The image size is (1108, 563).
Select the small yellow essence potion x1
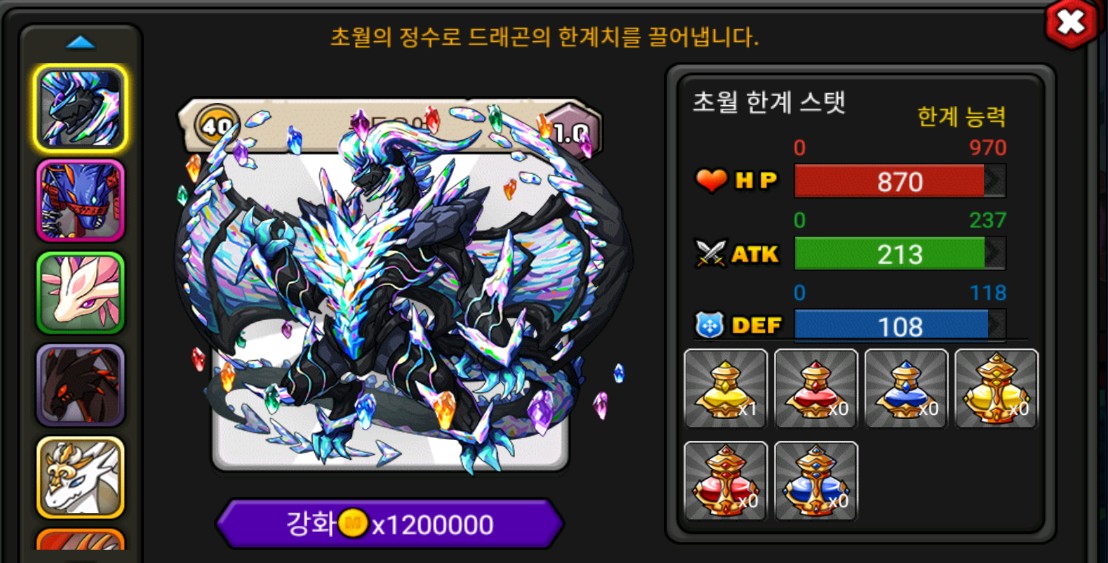pyautogui.click(x=726, y=389)
